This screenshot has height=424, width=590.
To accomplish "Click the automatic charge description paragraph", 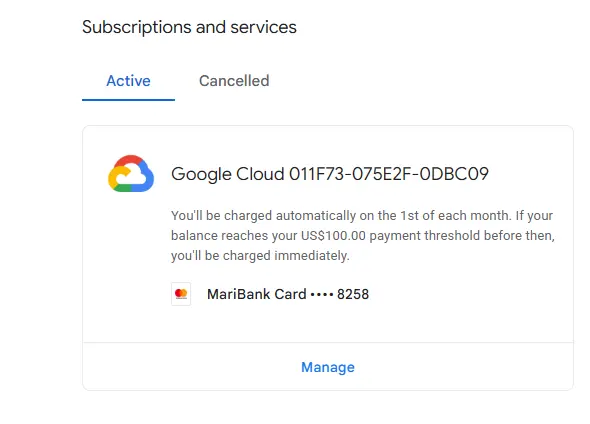I will pyautogui.click(x=363, y=236).
